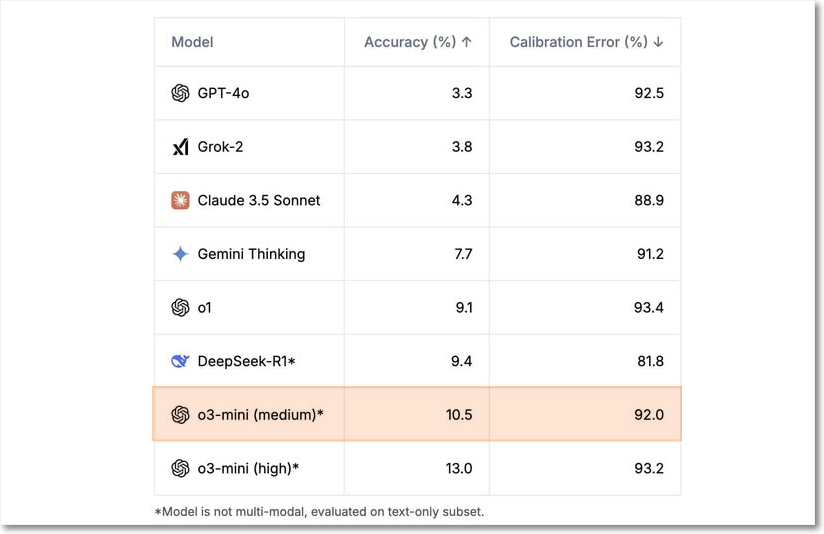
Task: Click the OpenAI logo beside GPT-4o
Action: point(180,93)
